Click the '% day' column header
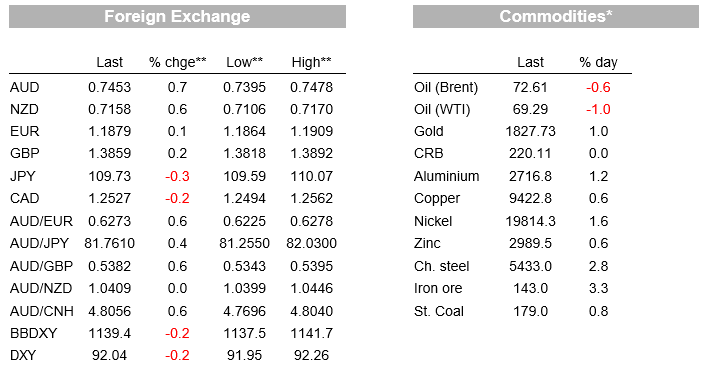 point(598,62)
